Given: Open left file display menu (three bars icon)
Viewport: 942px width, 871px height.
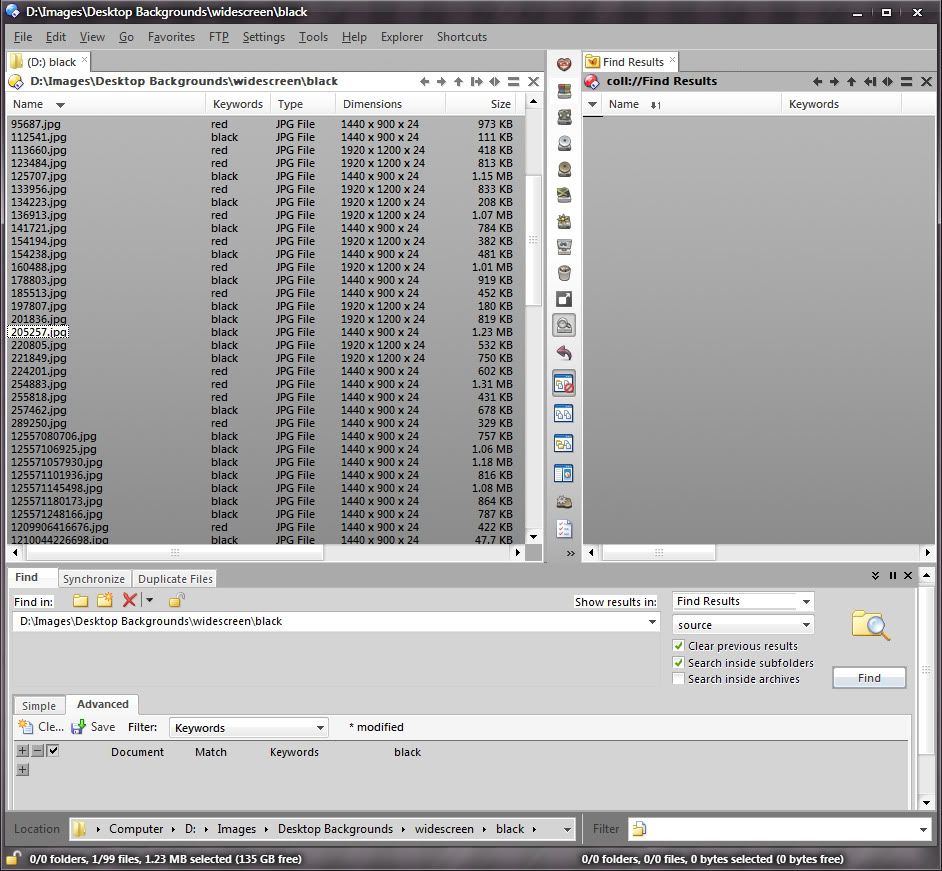Looking at the screenshot, I should pyautogui.click(x=514, y=82).
